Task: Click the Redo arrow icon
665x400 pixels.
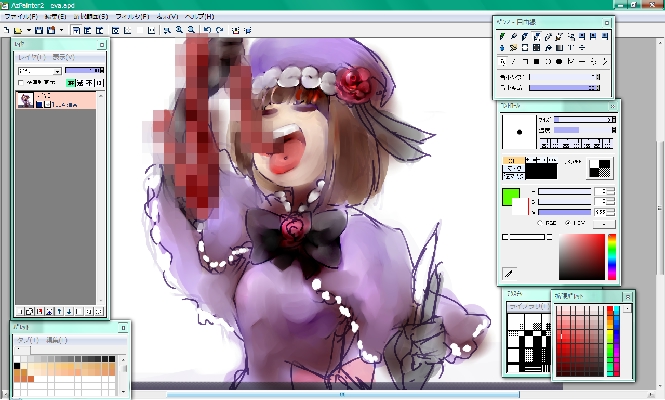Action: [220, 30]
